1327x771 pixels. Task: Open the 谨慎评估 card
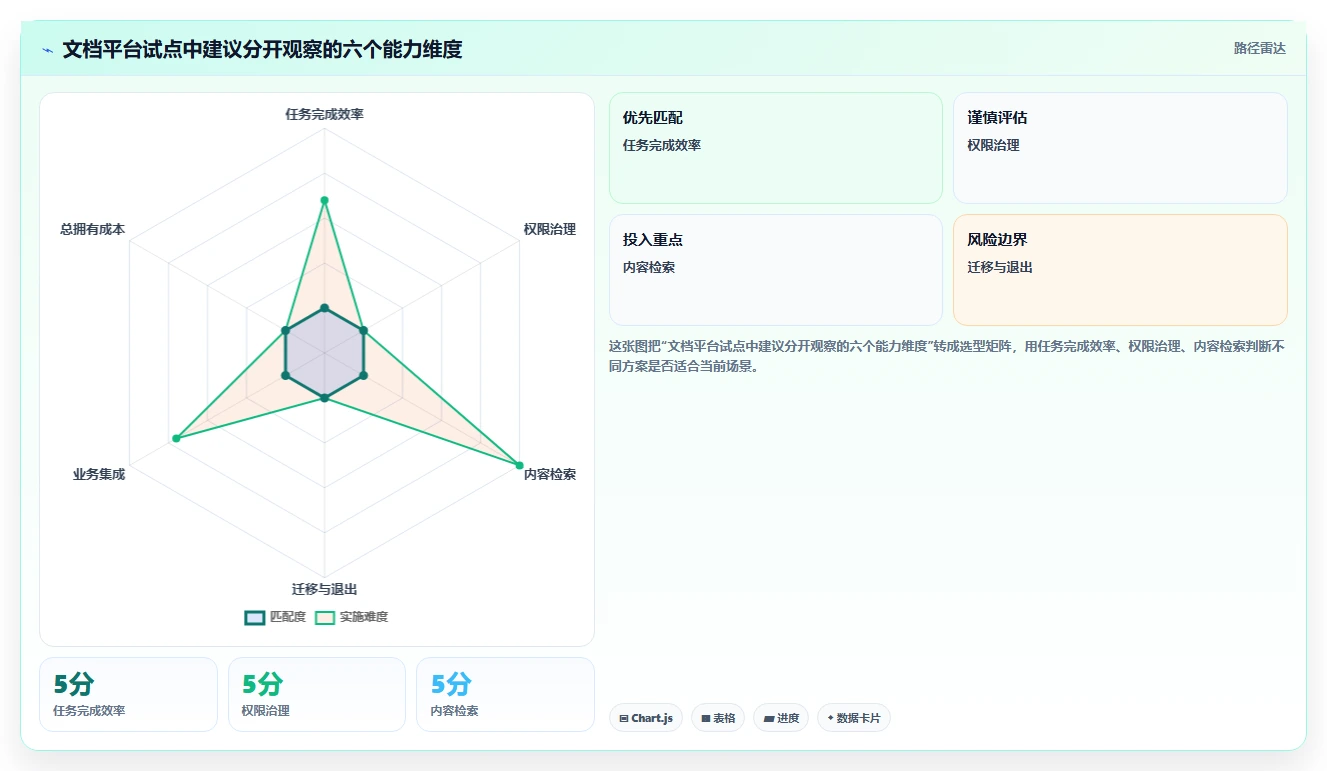[x=1120, y=148]
